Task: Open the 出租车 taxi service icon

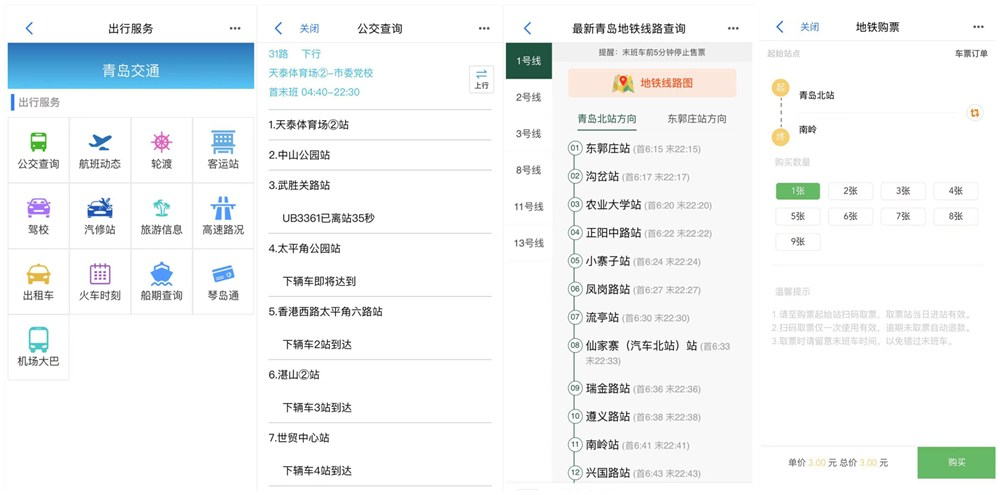Action: tap(38, 282)
